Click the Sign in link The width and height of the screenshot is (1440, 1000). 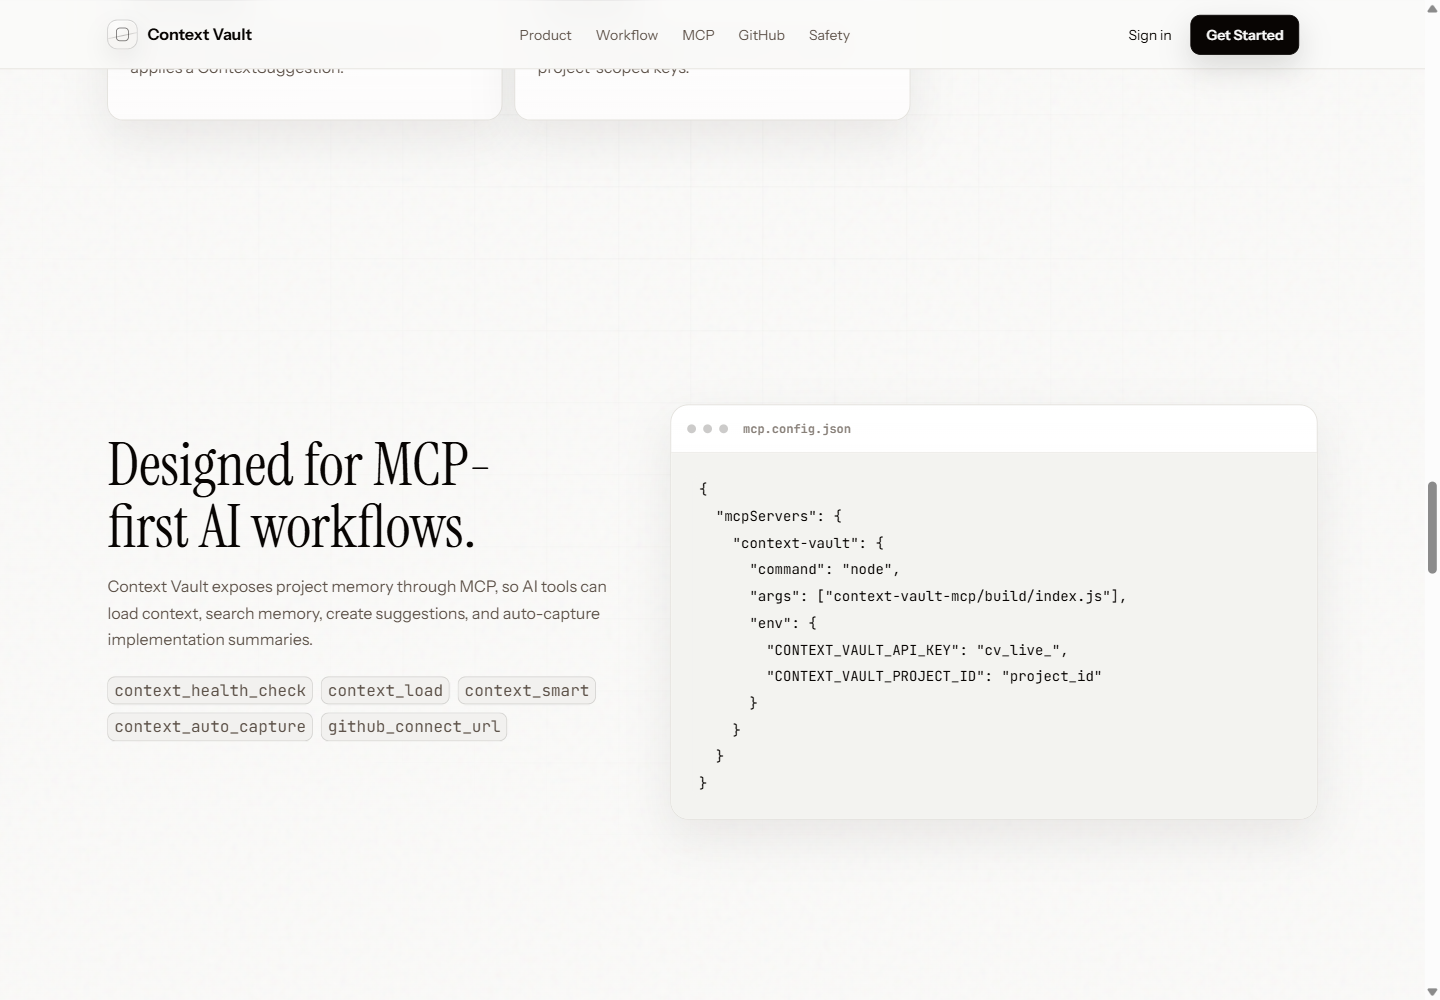1149,35
